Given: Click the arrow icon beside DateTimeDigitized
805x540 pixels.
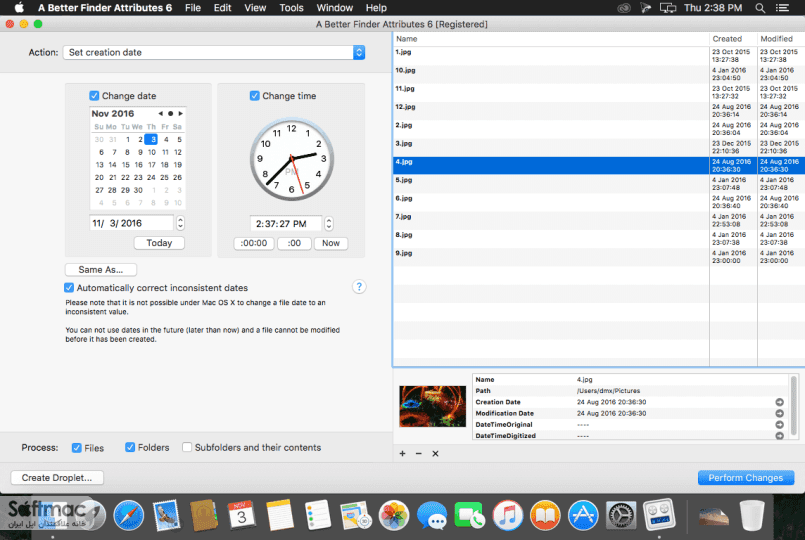Looking at the screenshot, I should point(779,435).
